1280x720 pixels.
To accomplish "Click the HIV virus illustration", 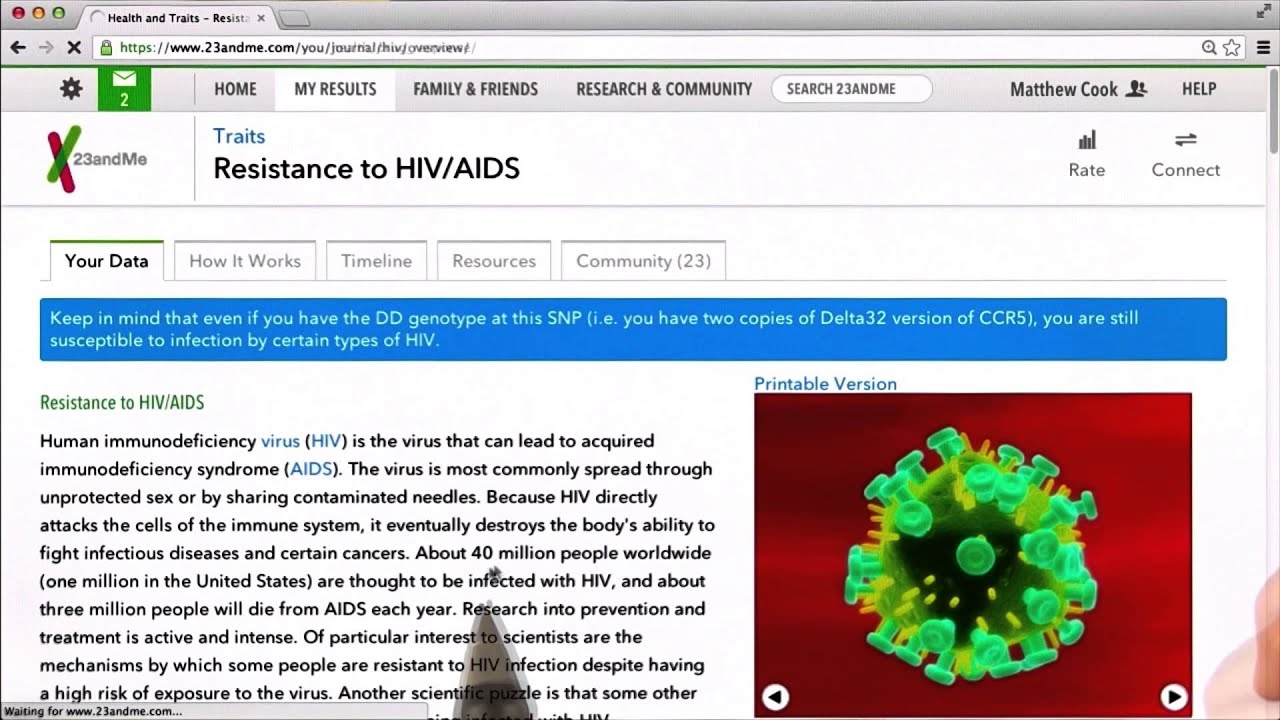I will coord(973,554).
